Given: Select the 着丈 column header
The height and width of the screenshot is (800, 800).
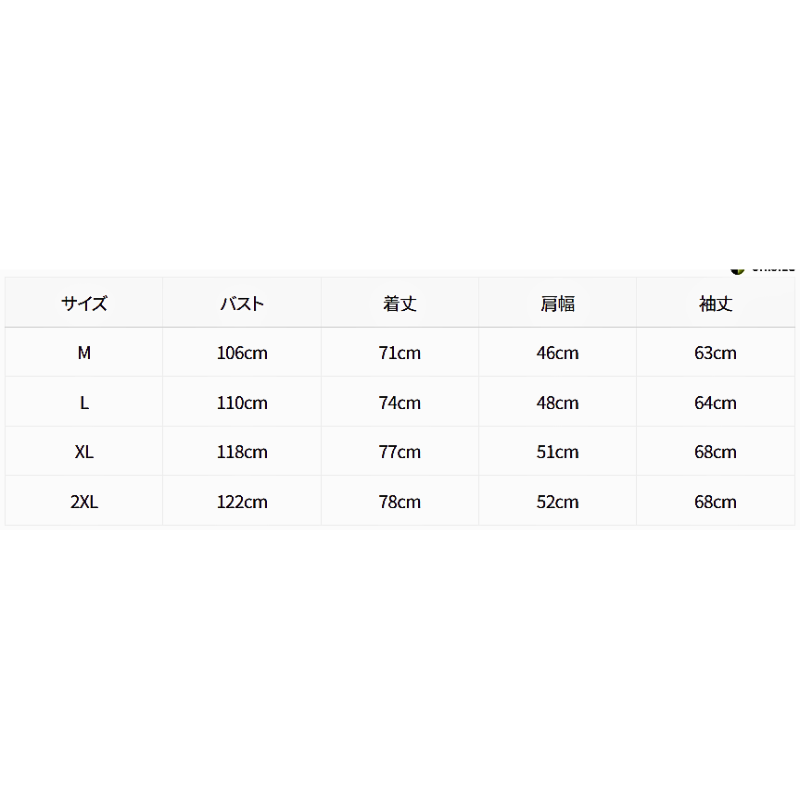Looking at the screenshot, I should pos(399,304).
